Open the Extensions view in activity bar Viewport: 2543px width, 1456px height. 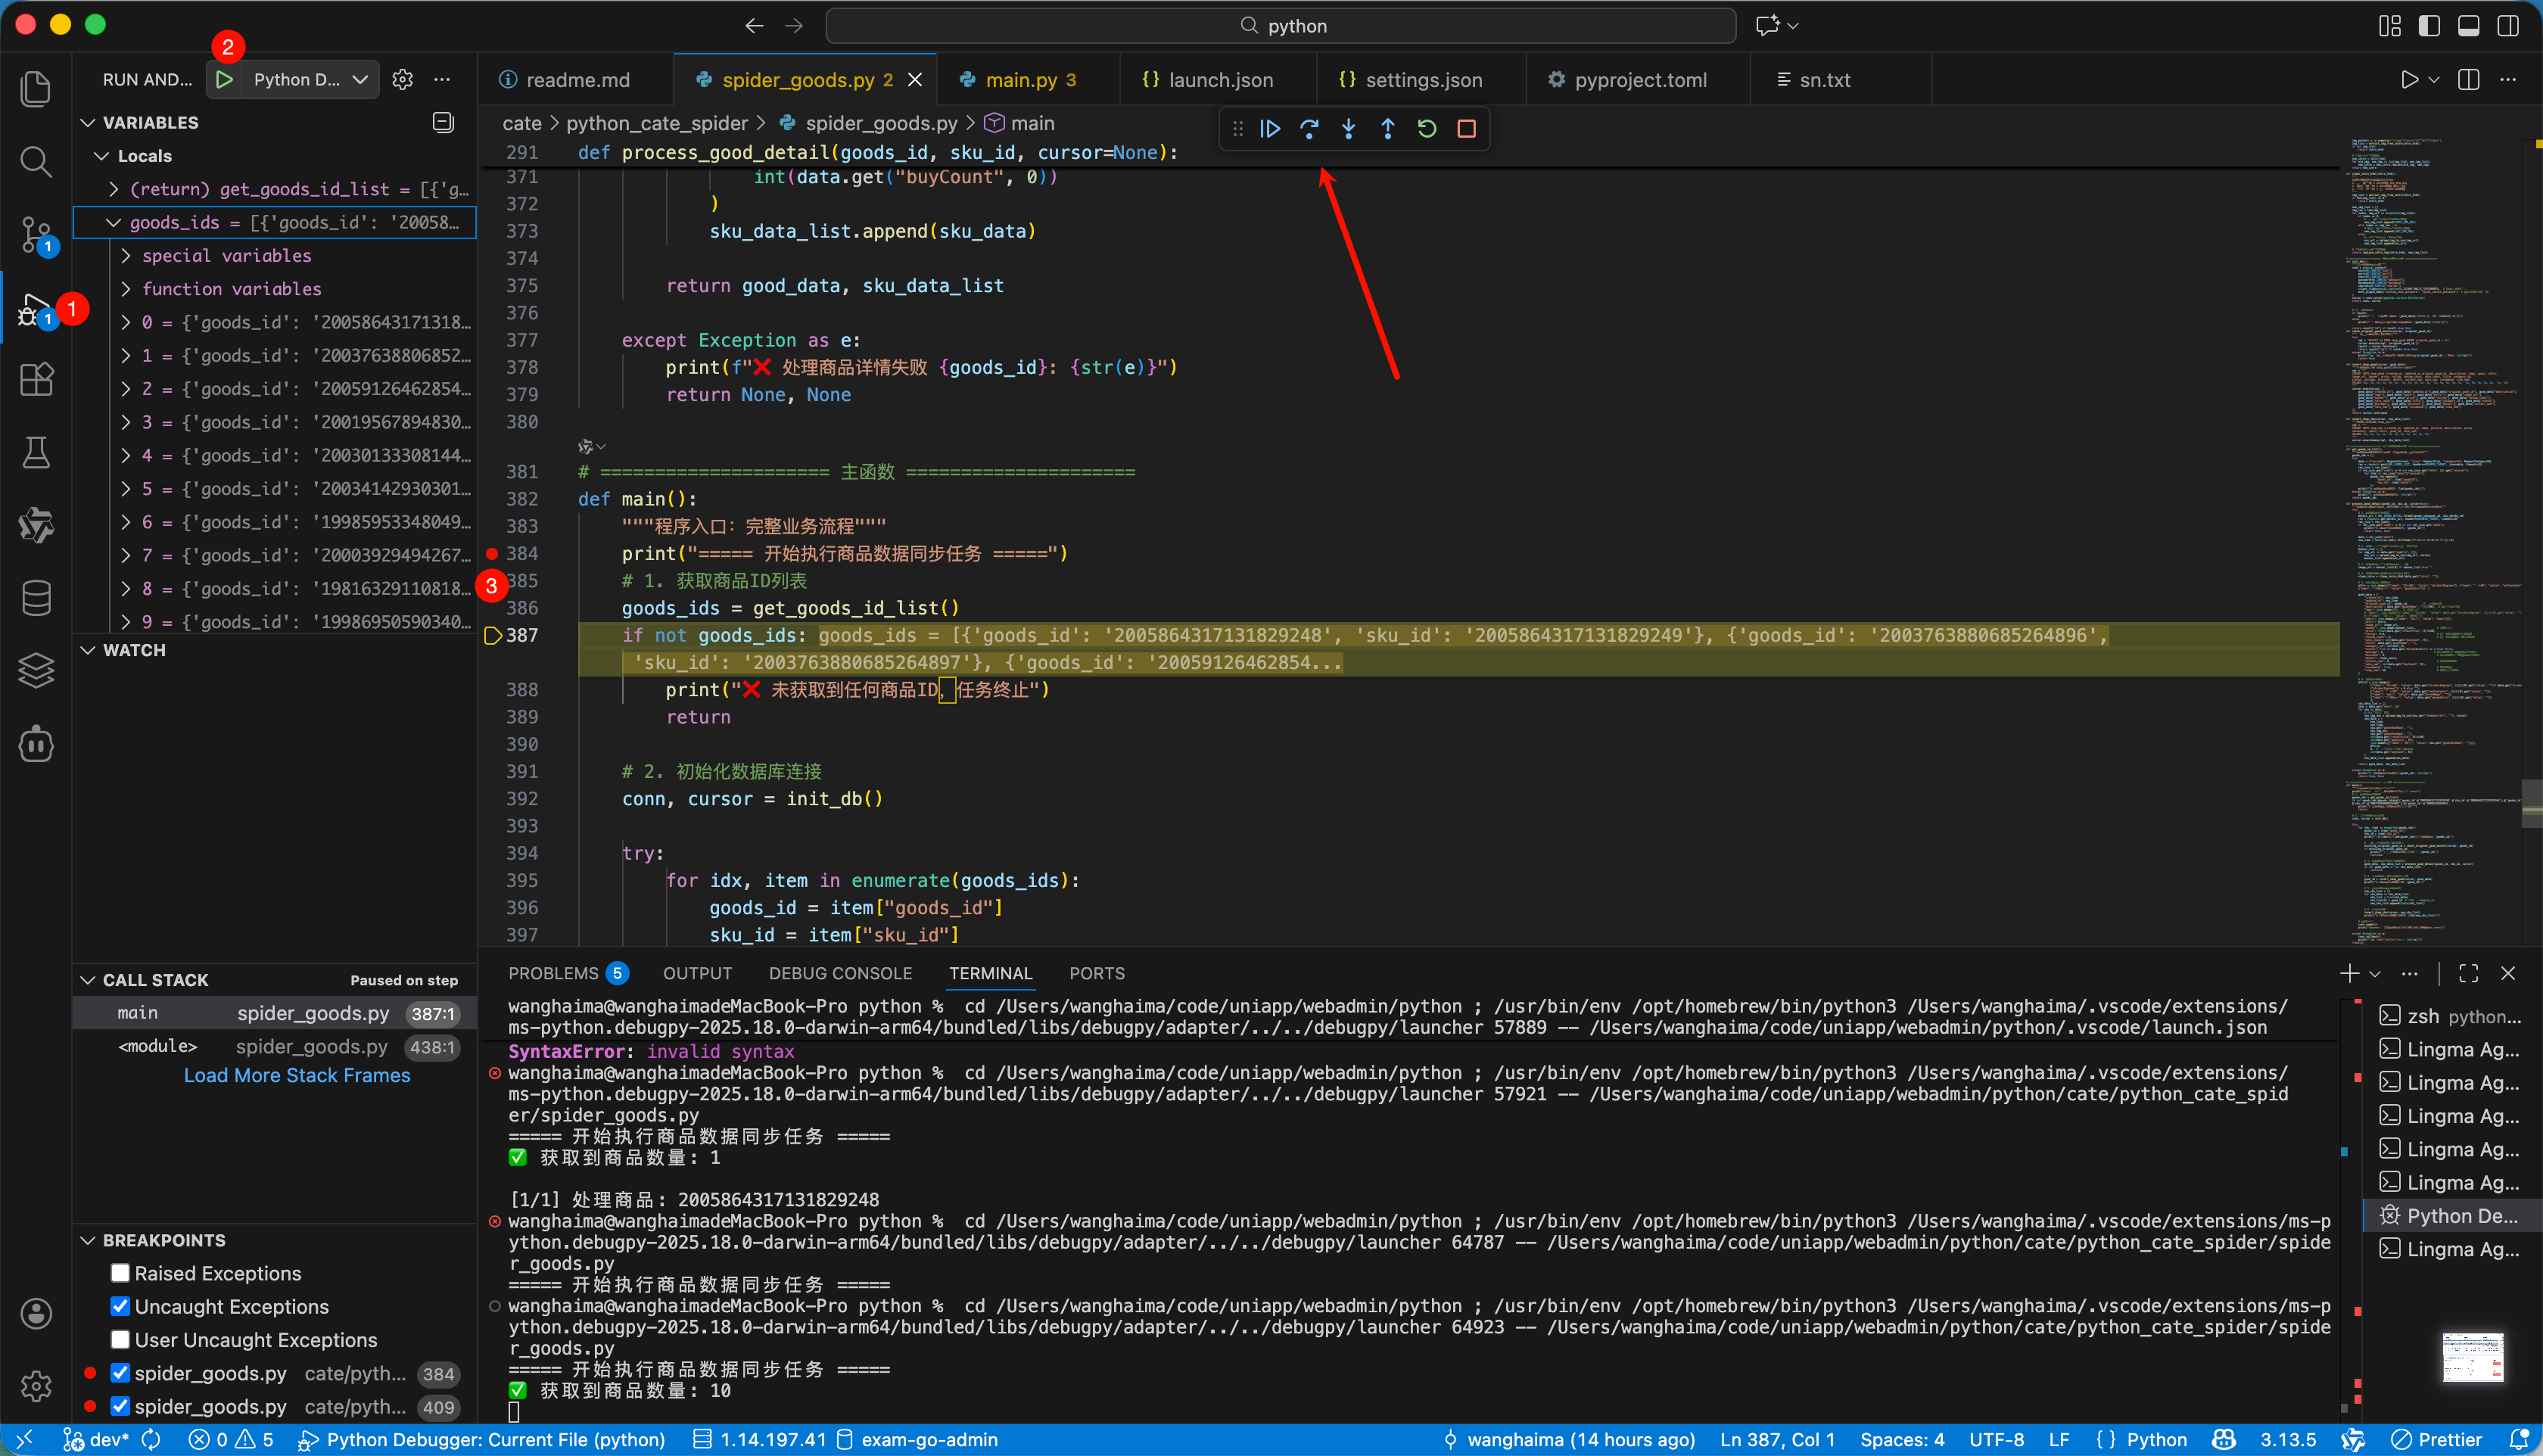36,379
